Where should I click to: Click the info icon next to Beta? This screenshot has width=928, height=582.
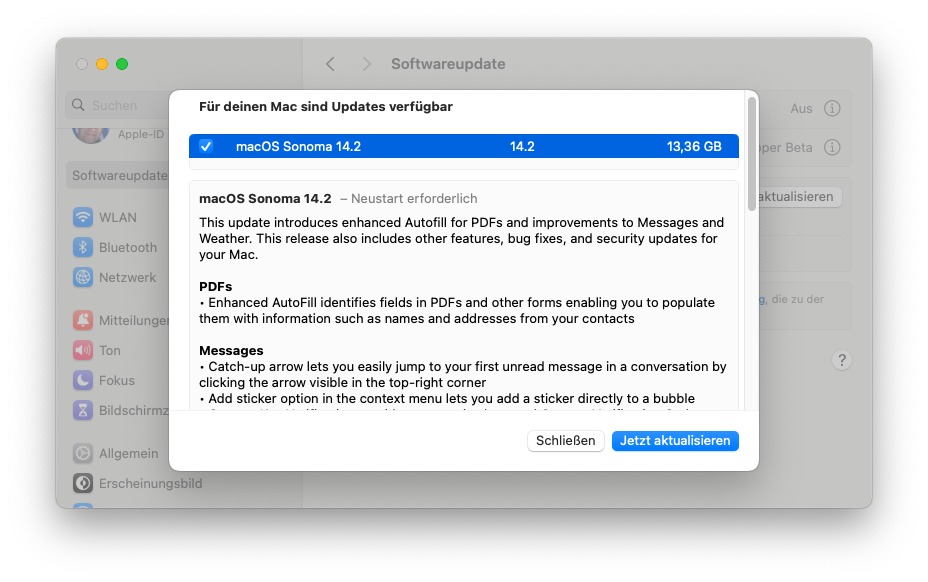click(x=832, y=147)
